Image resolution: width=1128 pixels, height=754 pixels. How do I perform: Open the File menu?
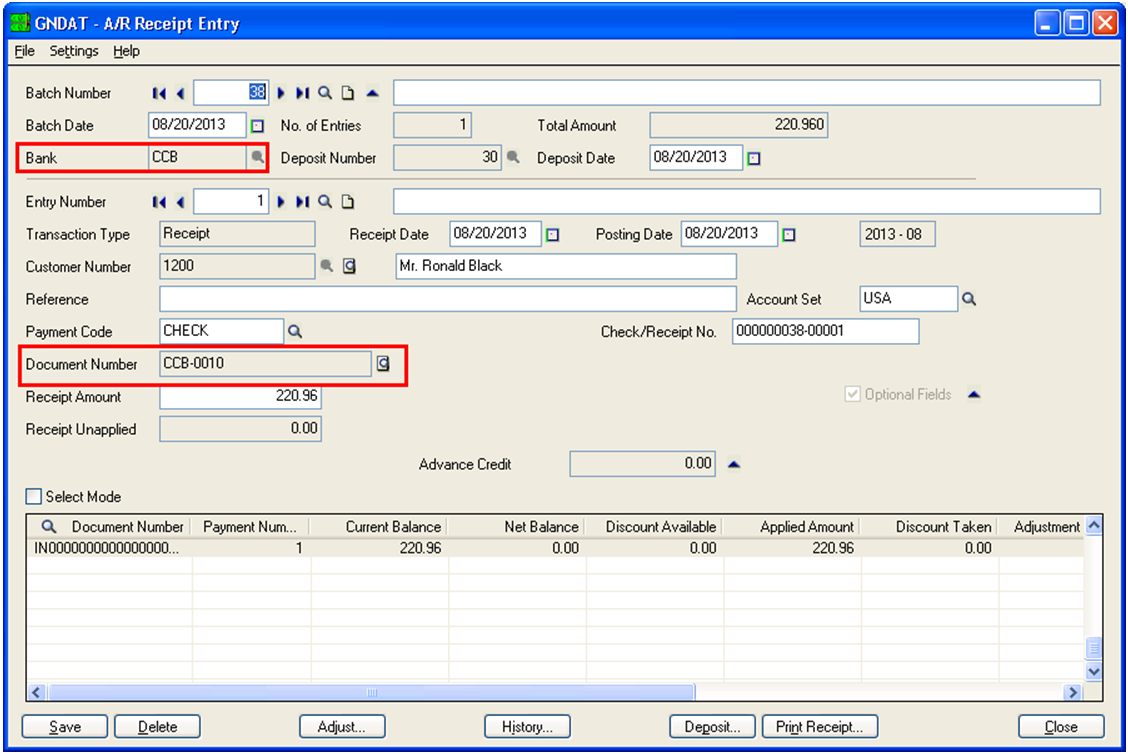pyautogui.click(x=24, y=51)
